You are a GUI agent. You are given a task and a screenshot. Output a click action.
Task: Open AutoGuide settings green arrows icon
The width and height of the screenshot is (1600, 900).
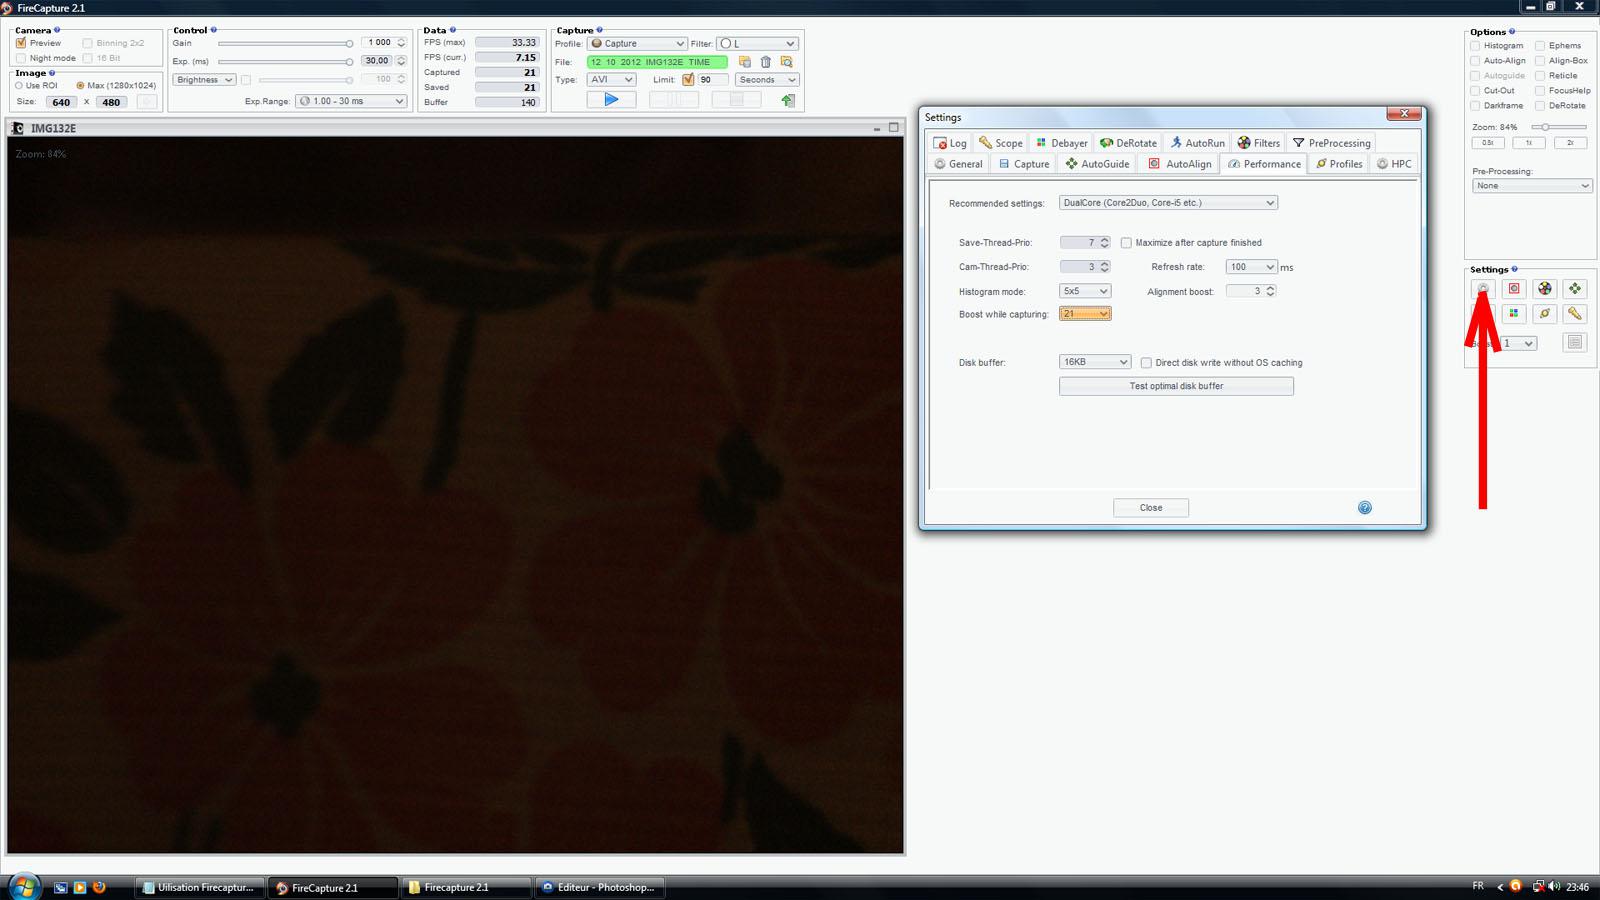point(1575,289)
